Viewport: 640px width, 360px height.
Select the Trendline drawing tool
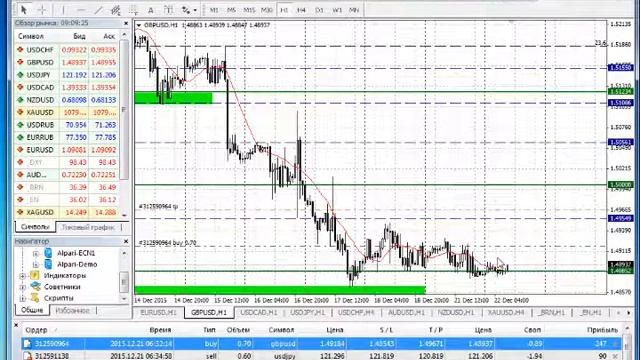point(98,9)
